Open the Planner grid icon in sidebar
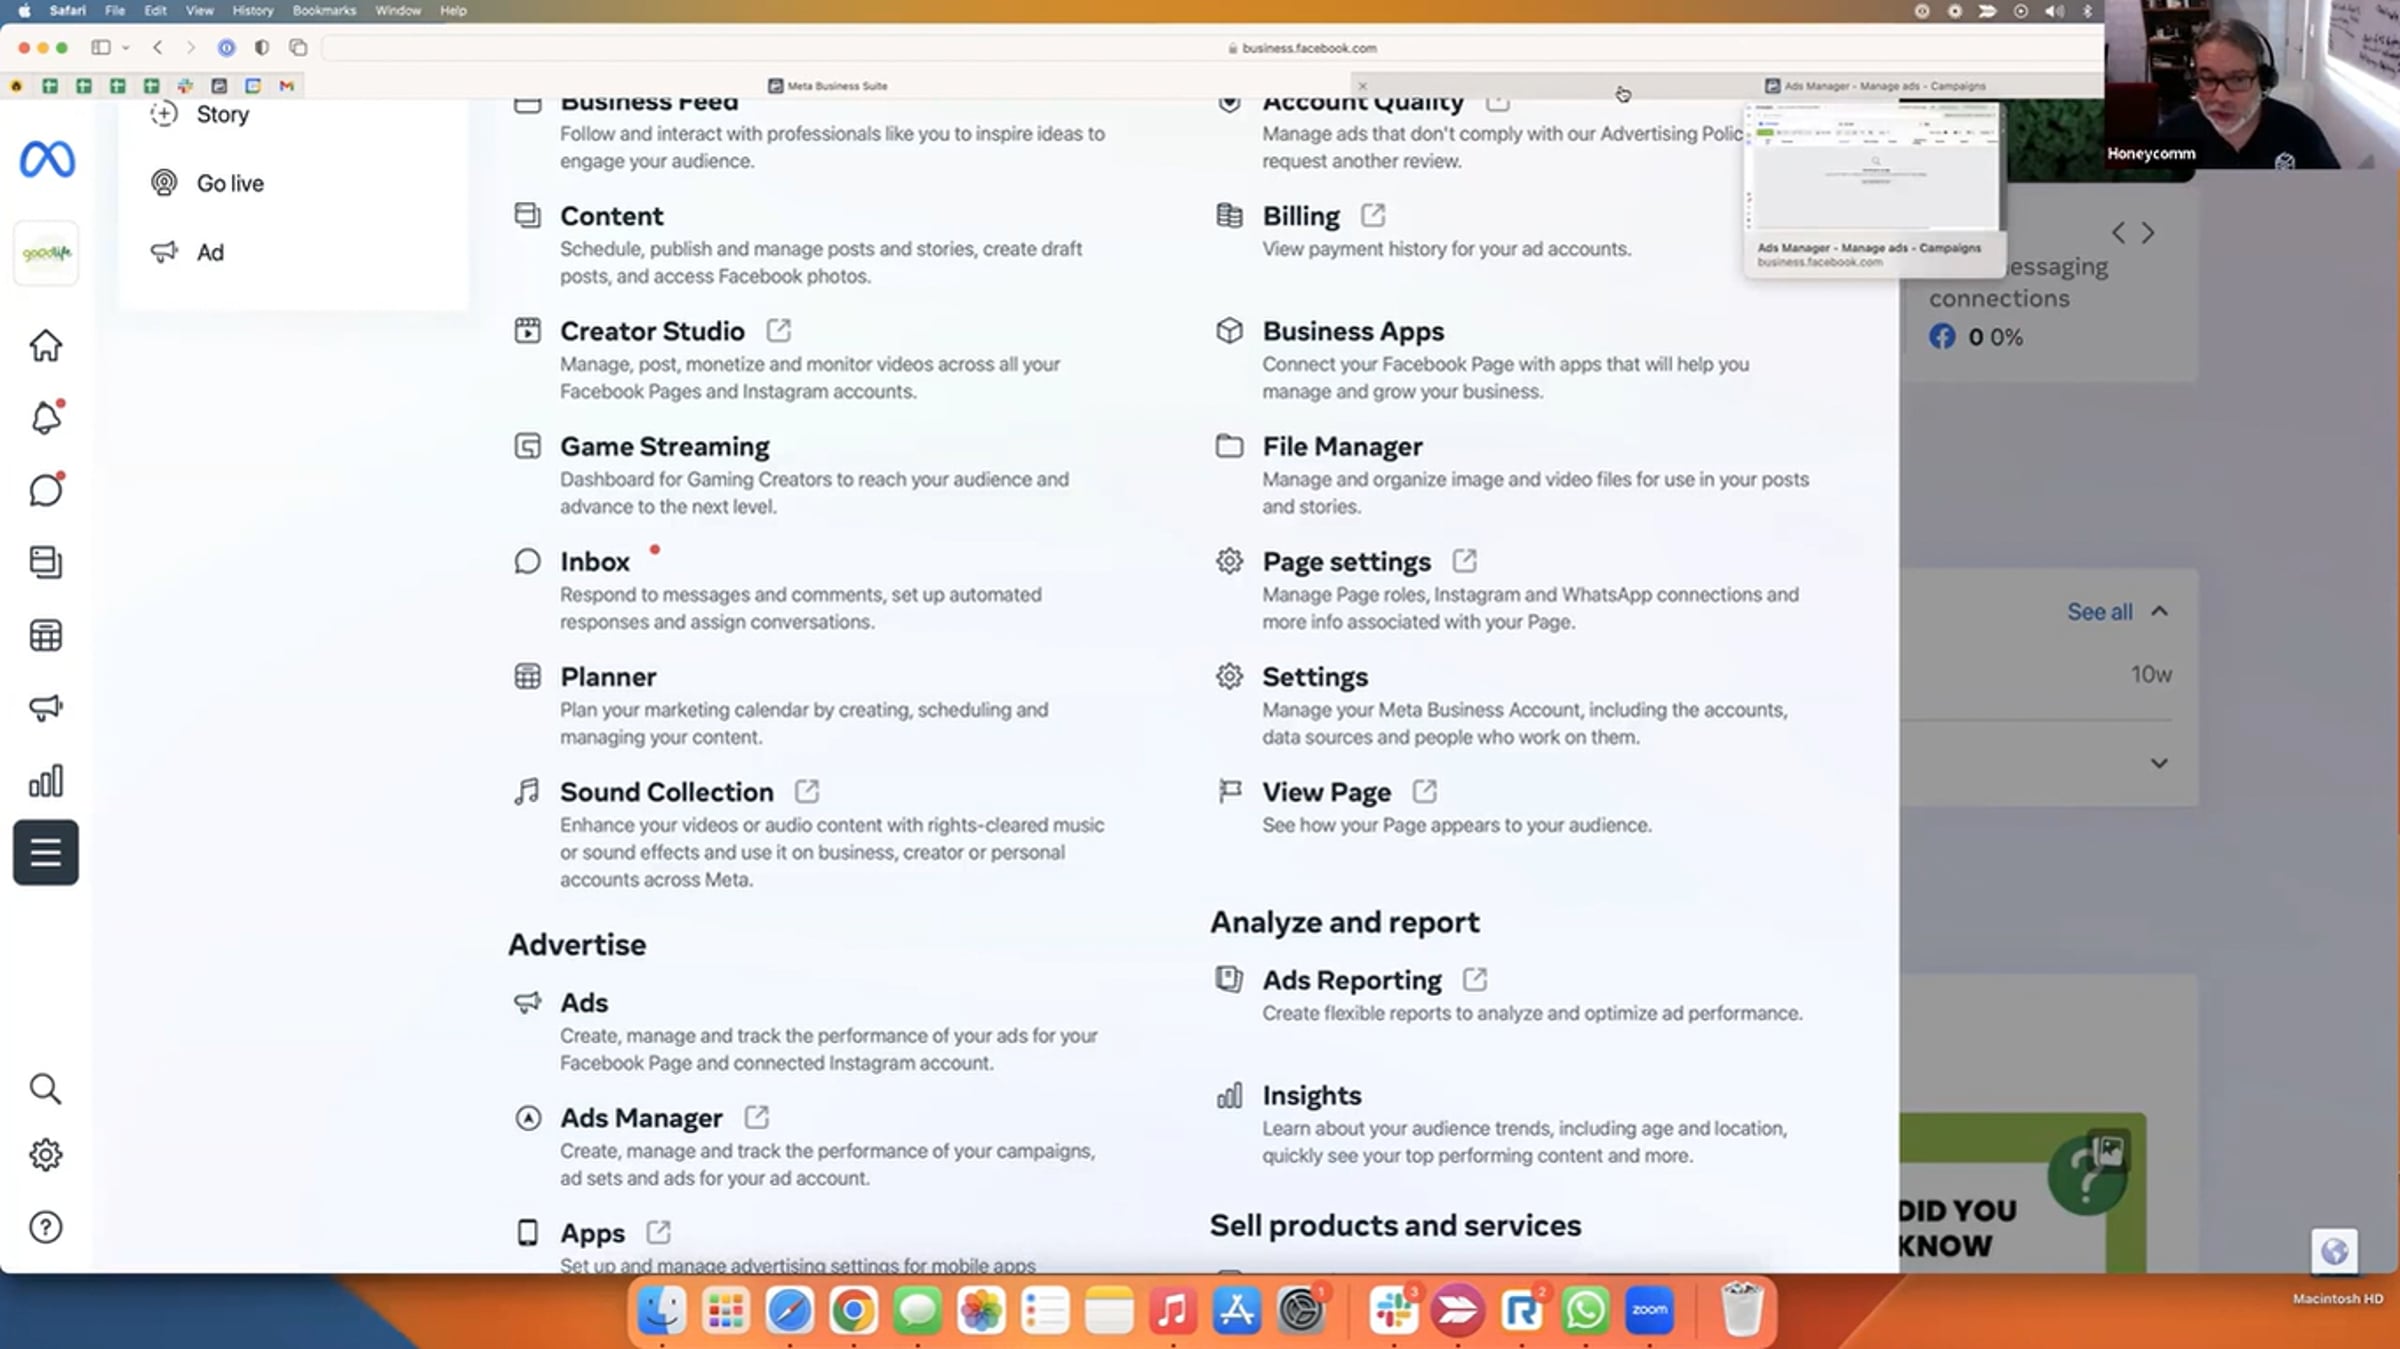This screenshot has height=1349, width=2400. (x=45, y=635)
